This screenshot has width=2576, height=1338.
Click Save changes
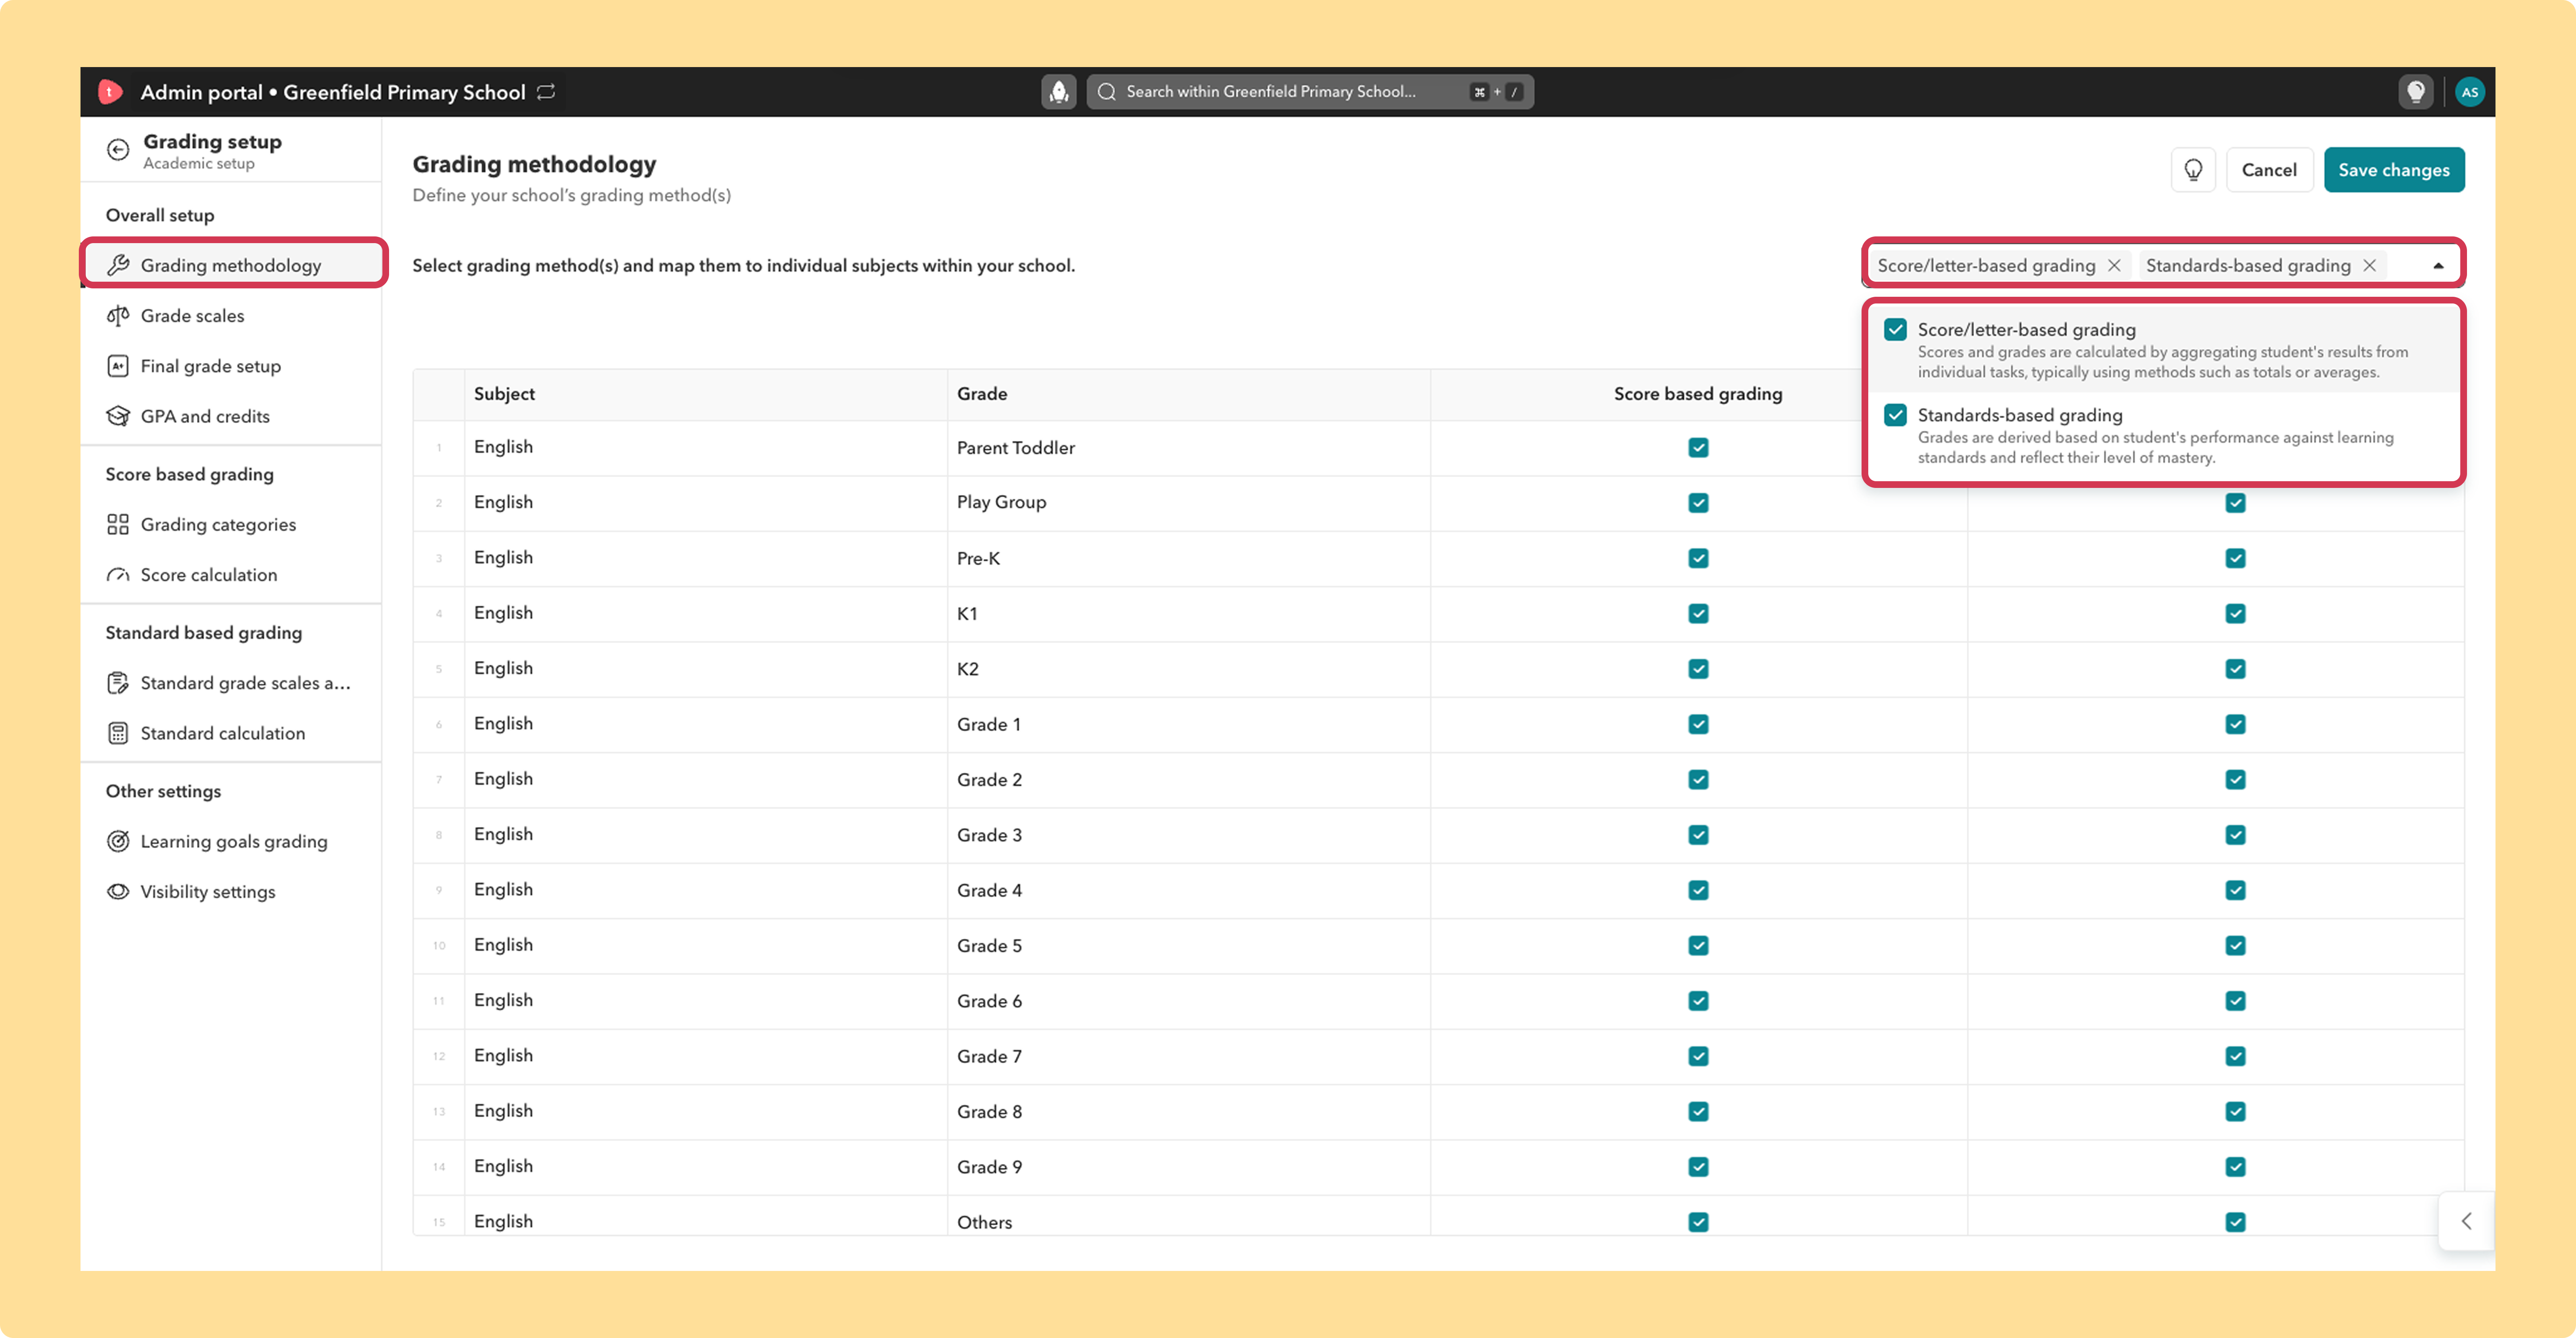tap(2394, 170)
